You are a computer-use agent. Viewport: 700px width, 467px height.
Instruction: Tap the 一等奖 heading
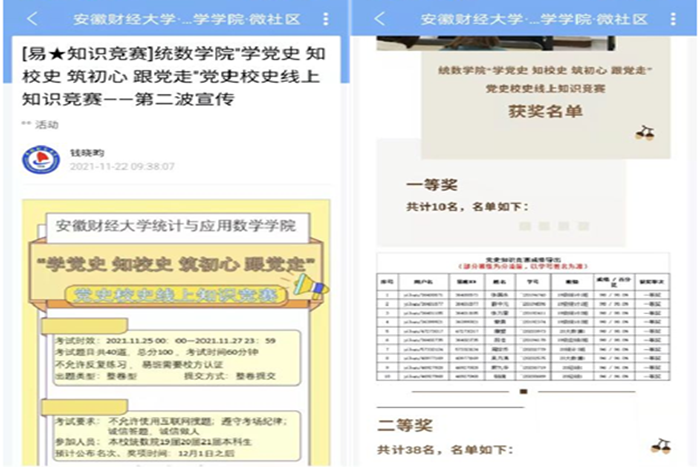click(432, 185)
